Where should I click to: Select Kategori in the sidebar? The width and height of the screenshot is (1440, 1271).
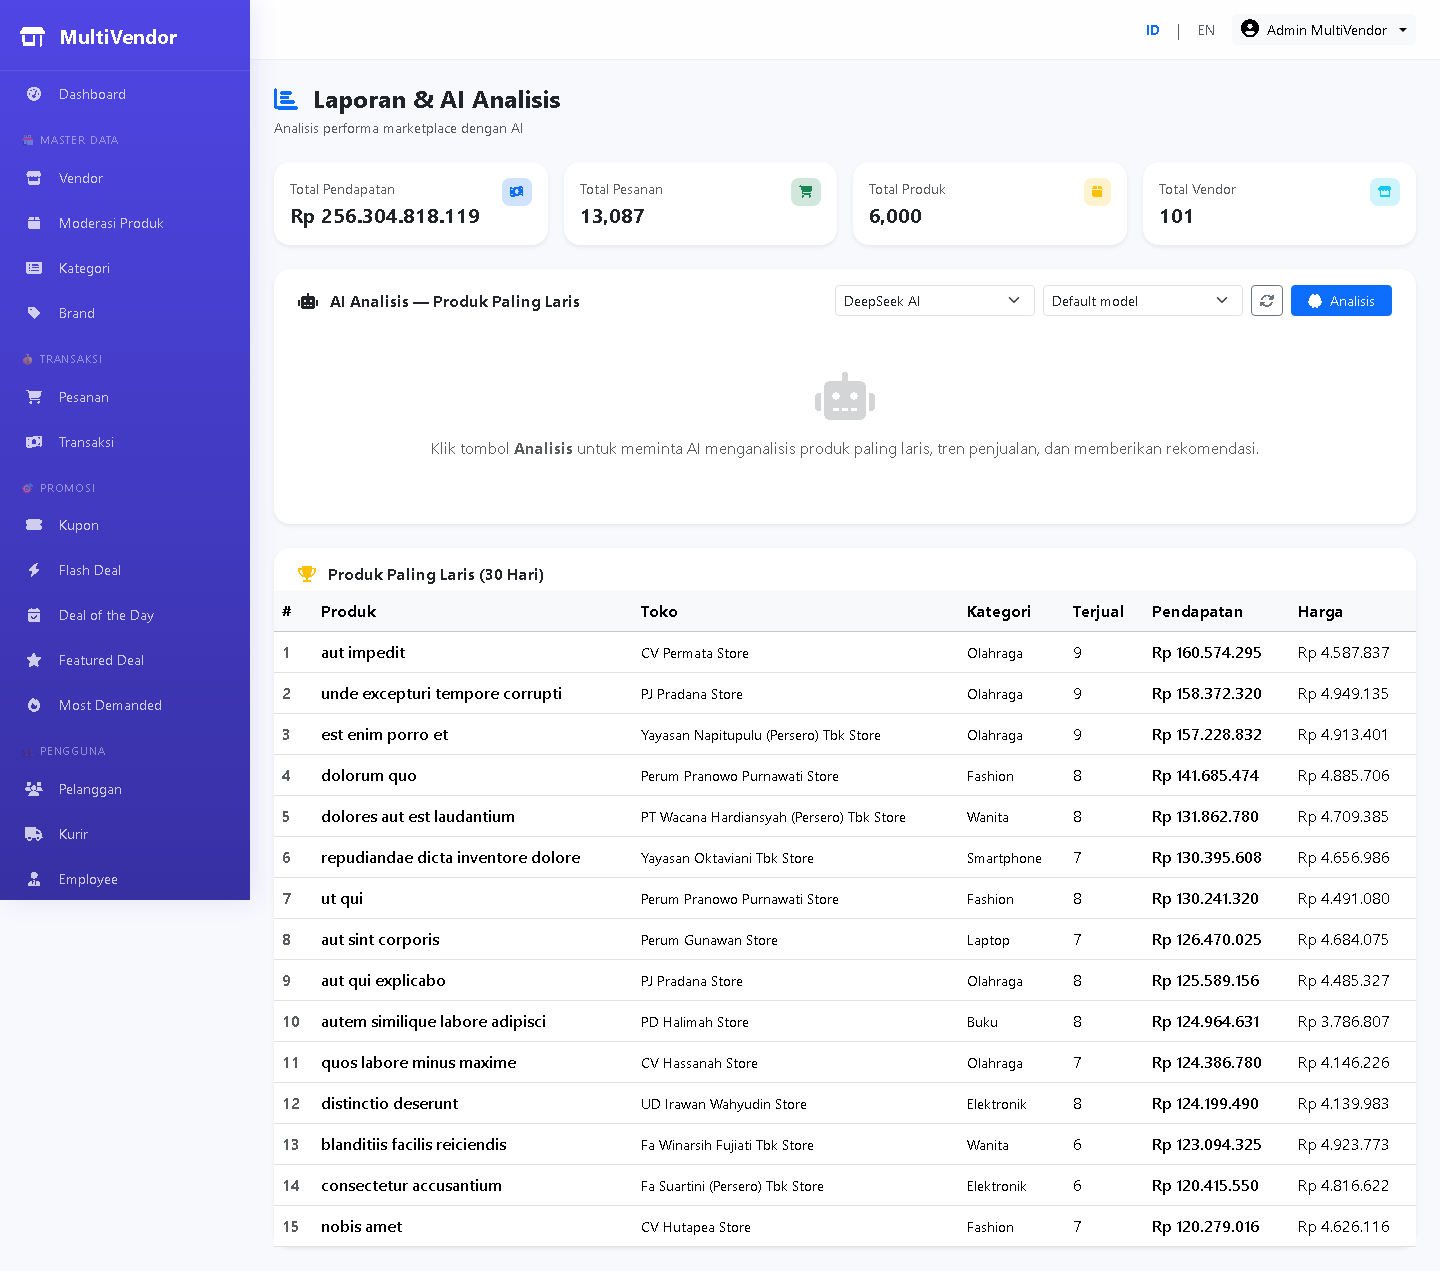pyautogui.click(x=125, y=268)
